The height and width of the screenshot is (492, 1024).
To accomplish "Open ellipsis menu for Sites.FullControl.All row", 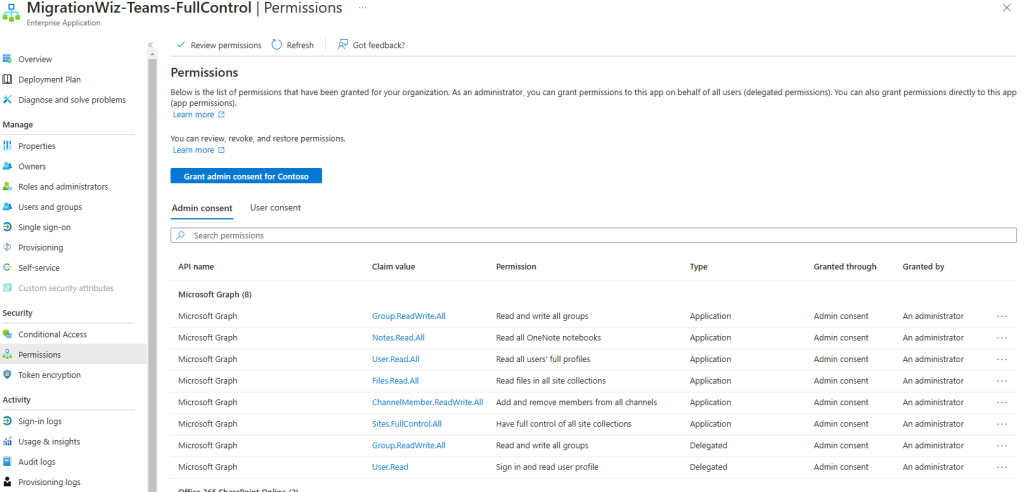I will [1002, 424].
